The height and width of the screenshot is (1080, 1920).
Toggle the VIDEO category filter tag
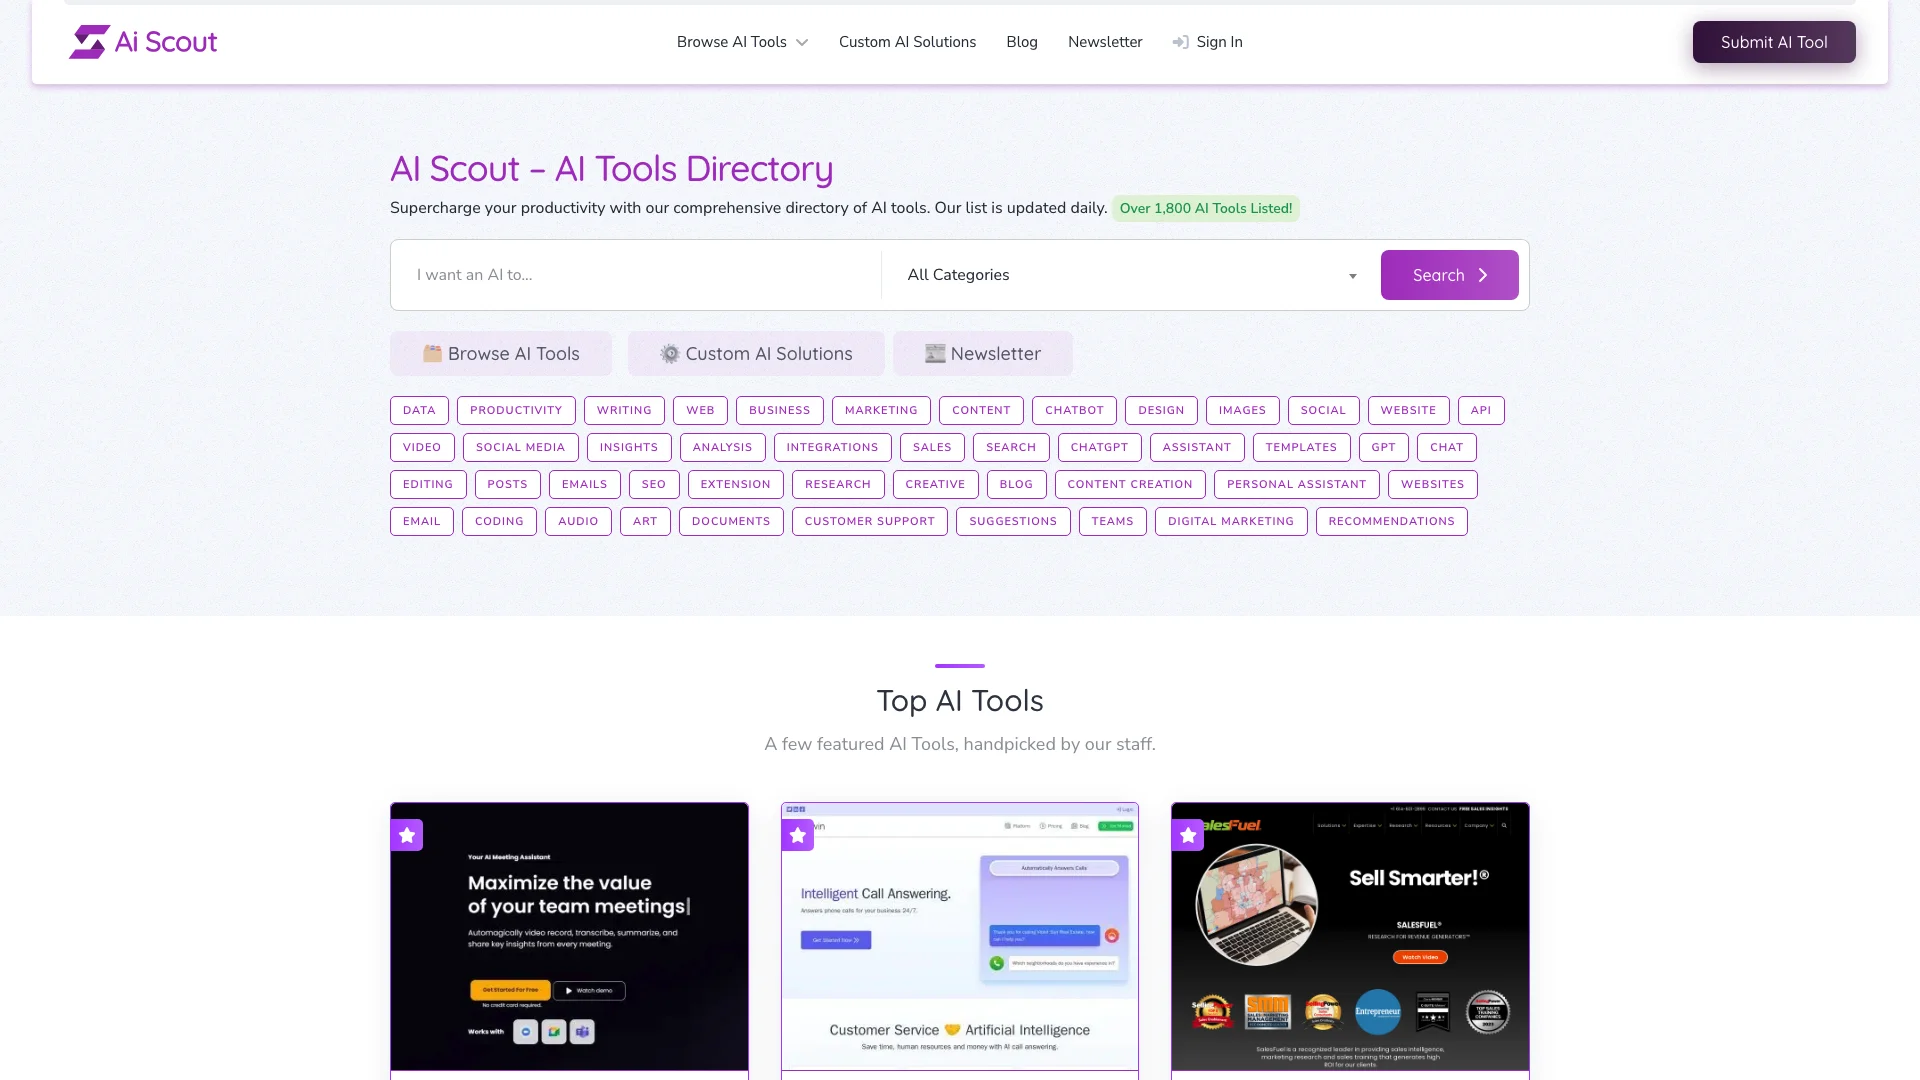422,447
